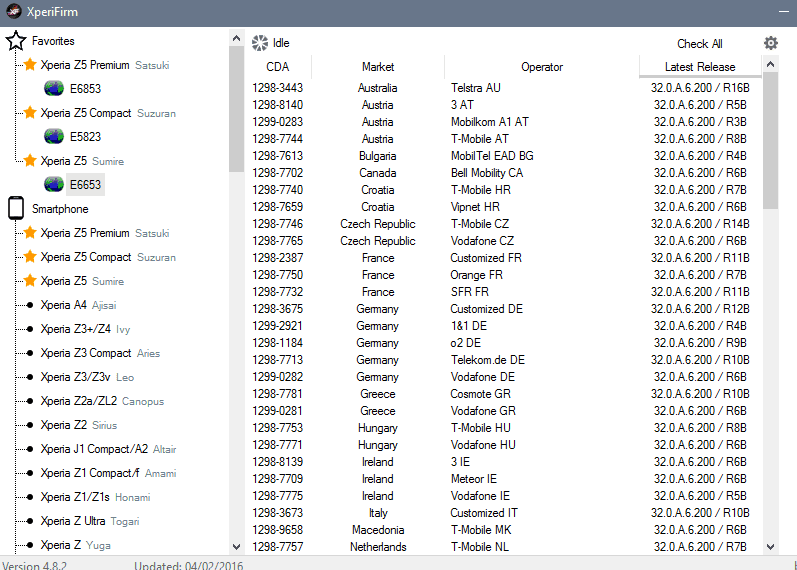Click the star beside Smartphone Xperia Z5 Compact
797x570 pixels.
click(30, 257)
